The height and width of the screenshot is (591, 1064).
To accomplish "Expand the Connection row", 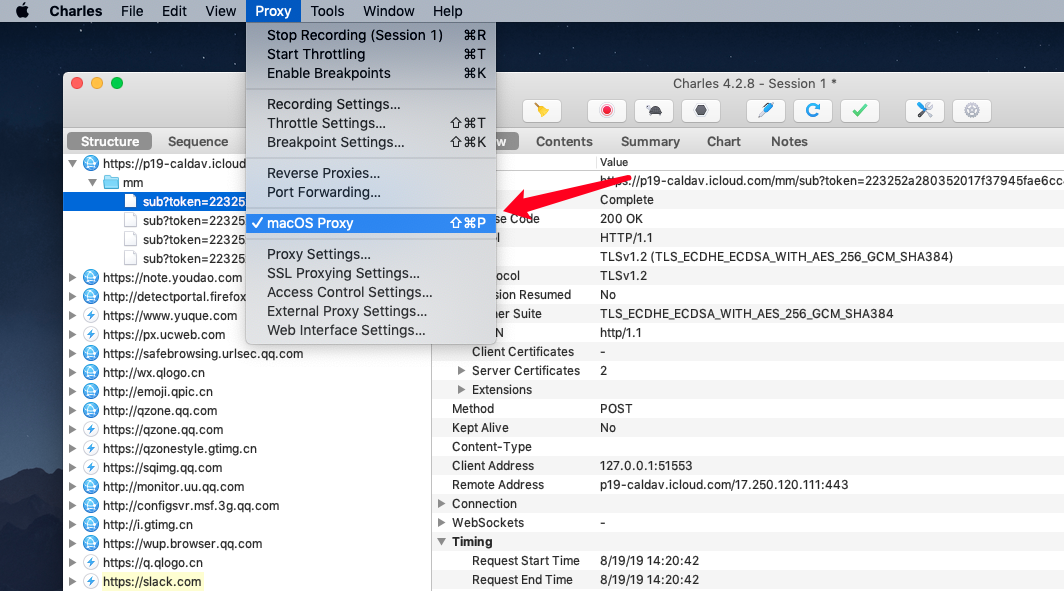I will point(442,503).
